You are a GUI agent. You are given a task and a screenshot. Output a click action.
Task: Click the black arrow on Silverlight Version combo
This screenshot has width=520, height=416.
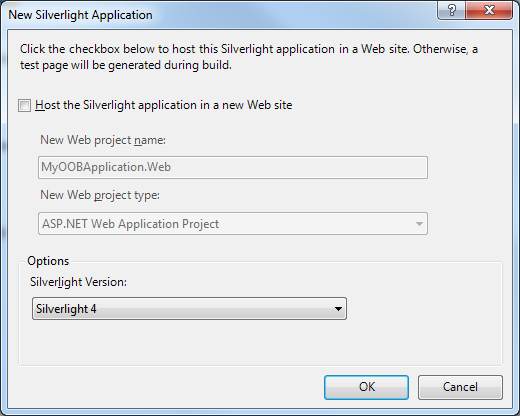click(338, 309)
